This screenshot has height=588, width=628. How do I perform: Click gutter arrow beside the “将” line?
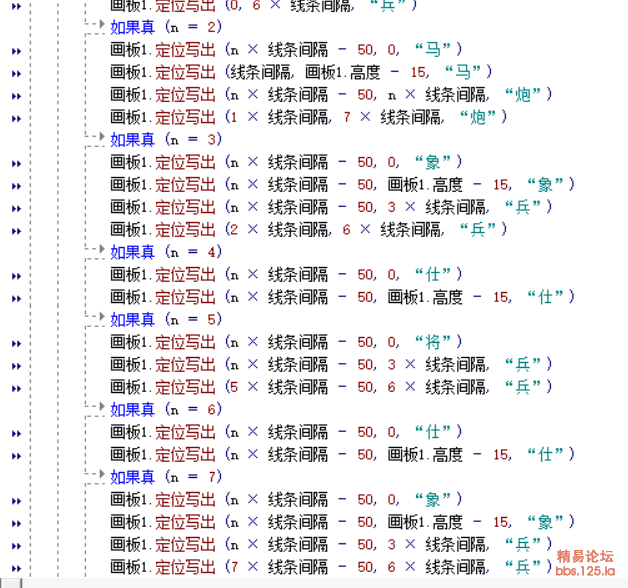click(16, 344)
